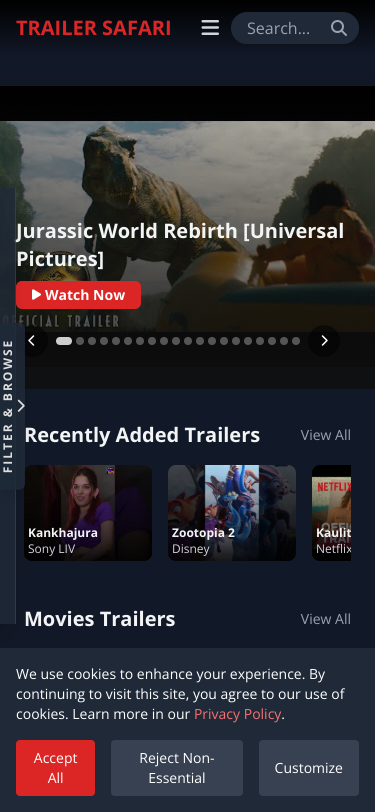Open the Netflix Kaulit trailer card
Image resolution: width=375 pixels, height=812 pixels.
tap(331, 513)
